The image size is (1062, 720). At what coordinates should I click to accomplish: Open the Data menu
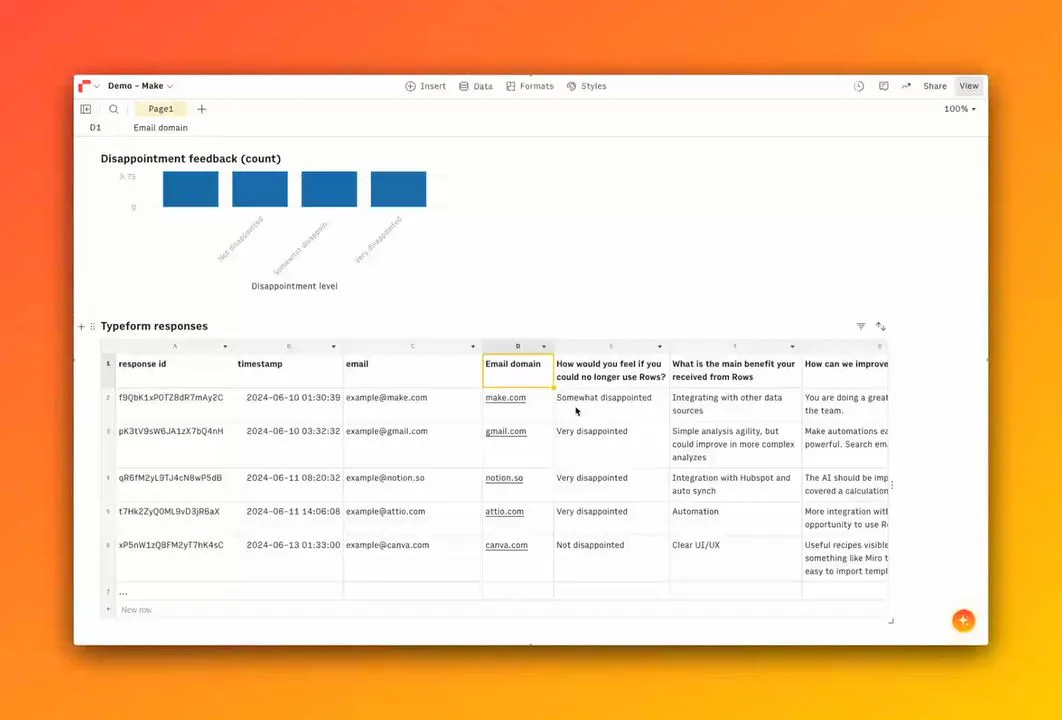(475, 86)
